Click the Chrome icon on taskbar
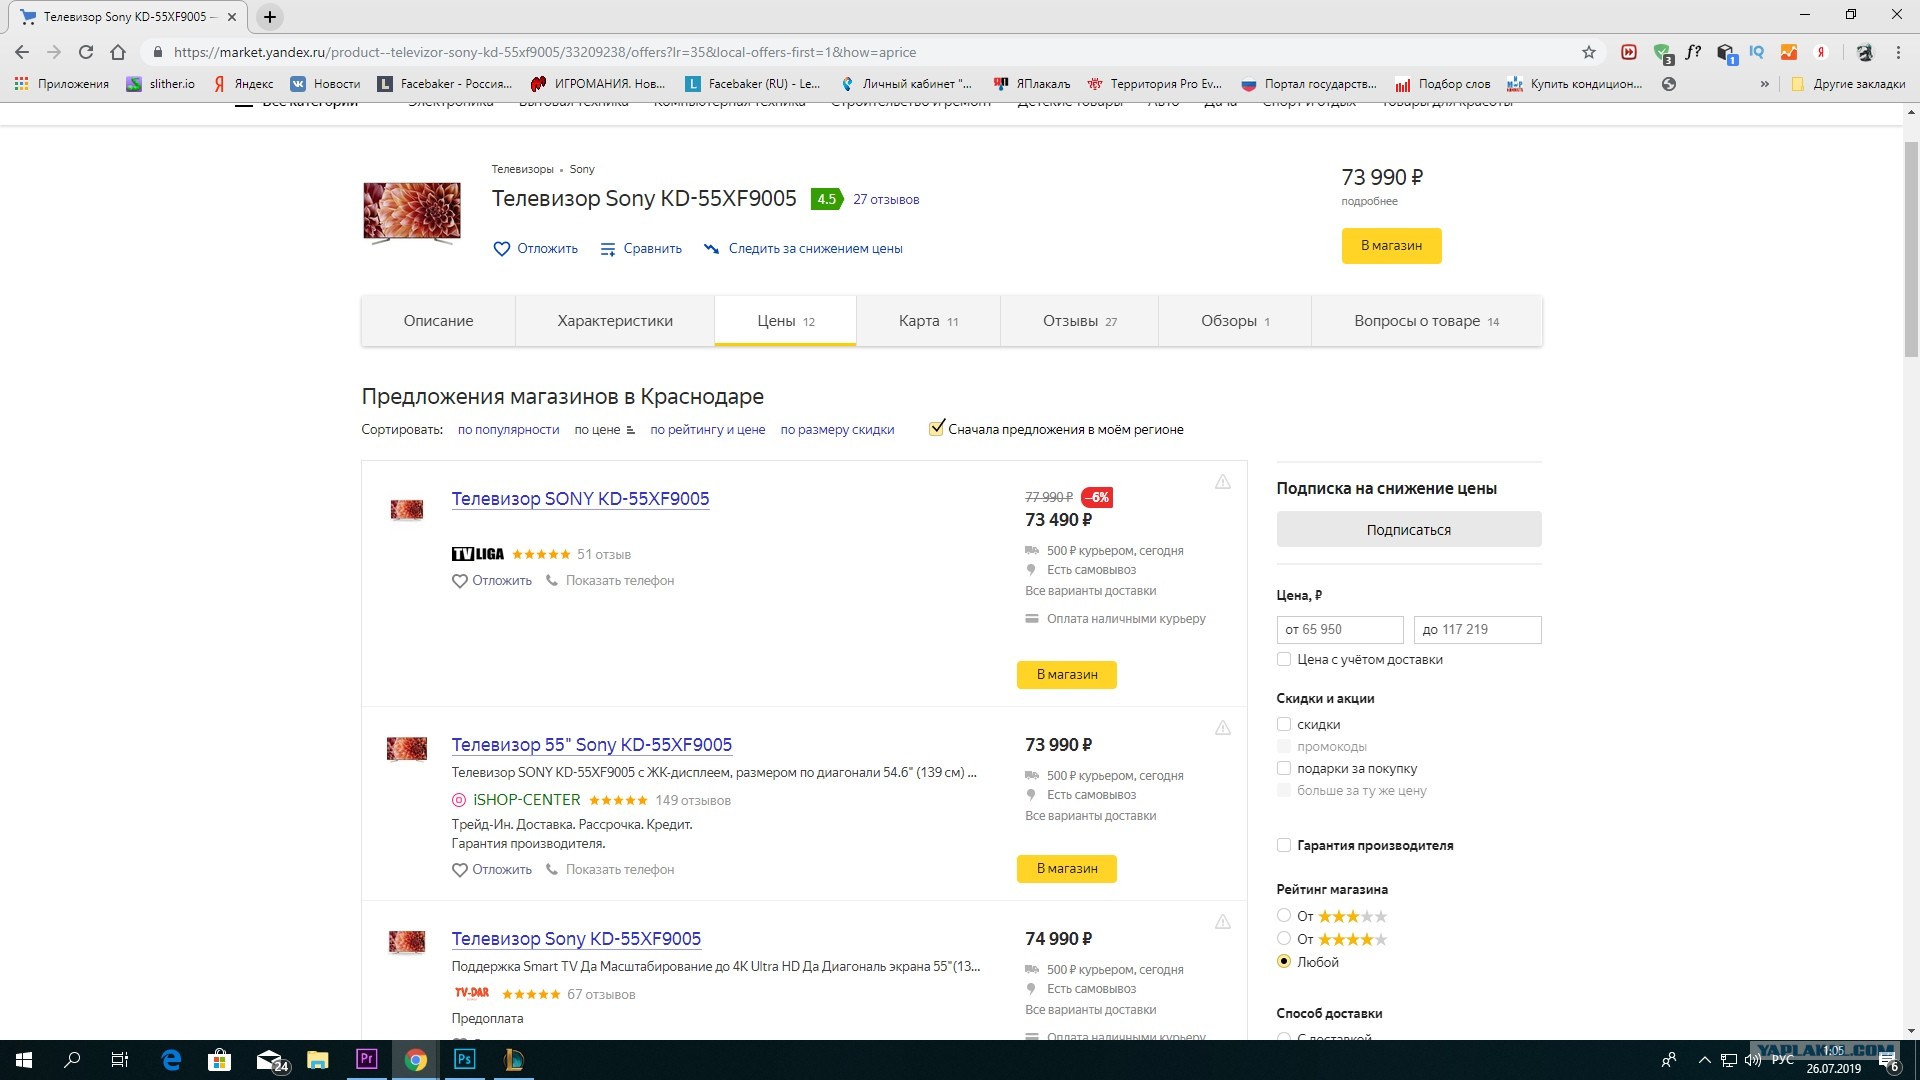This screenshot has width=1920, height=1080. pos(416,1060)
